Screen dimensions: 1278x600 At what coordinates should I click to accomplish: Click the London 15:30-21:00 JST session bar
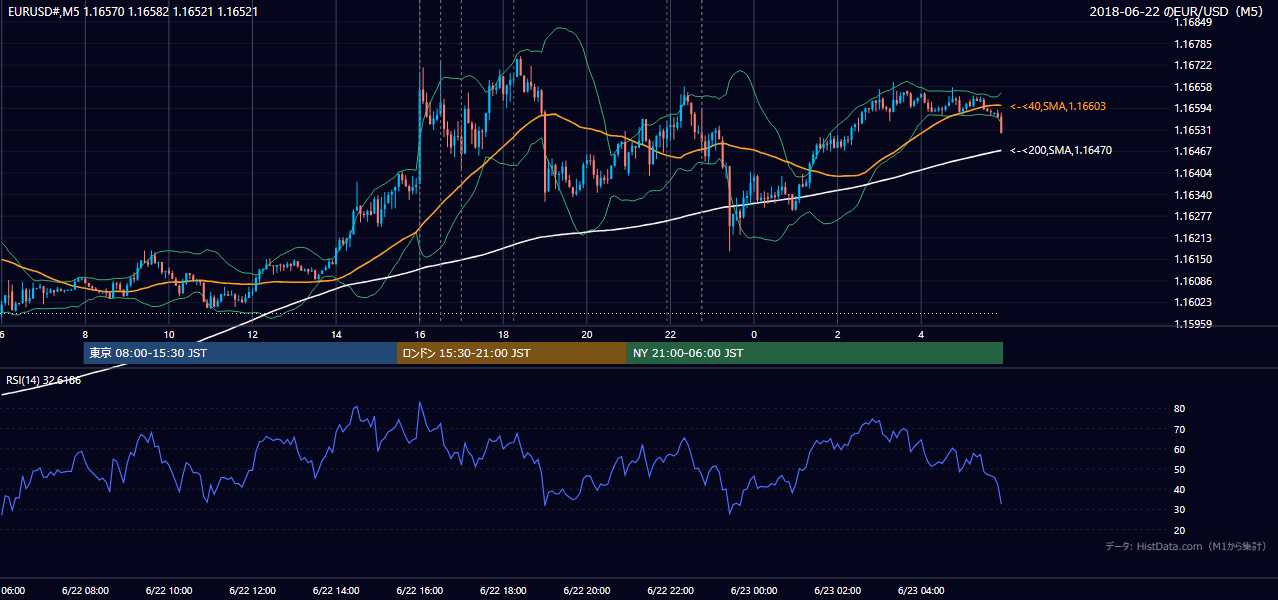point(512,353)
